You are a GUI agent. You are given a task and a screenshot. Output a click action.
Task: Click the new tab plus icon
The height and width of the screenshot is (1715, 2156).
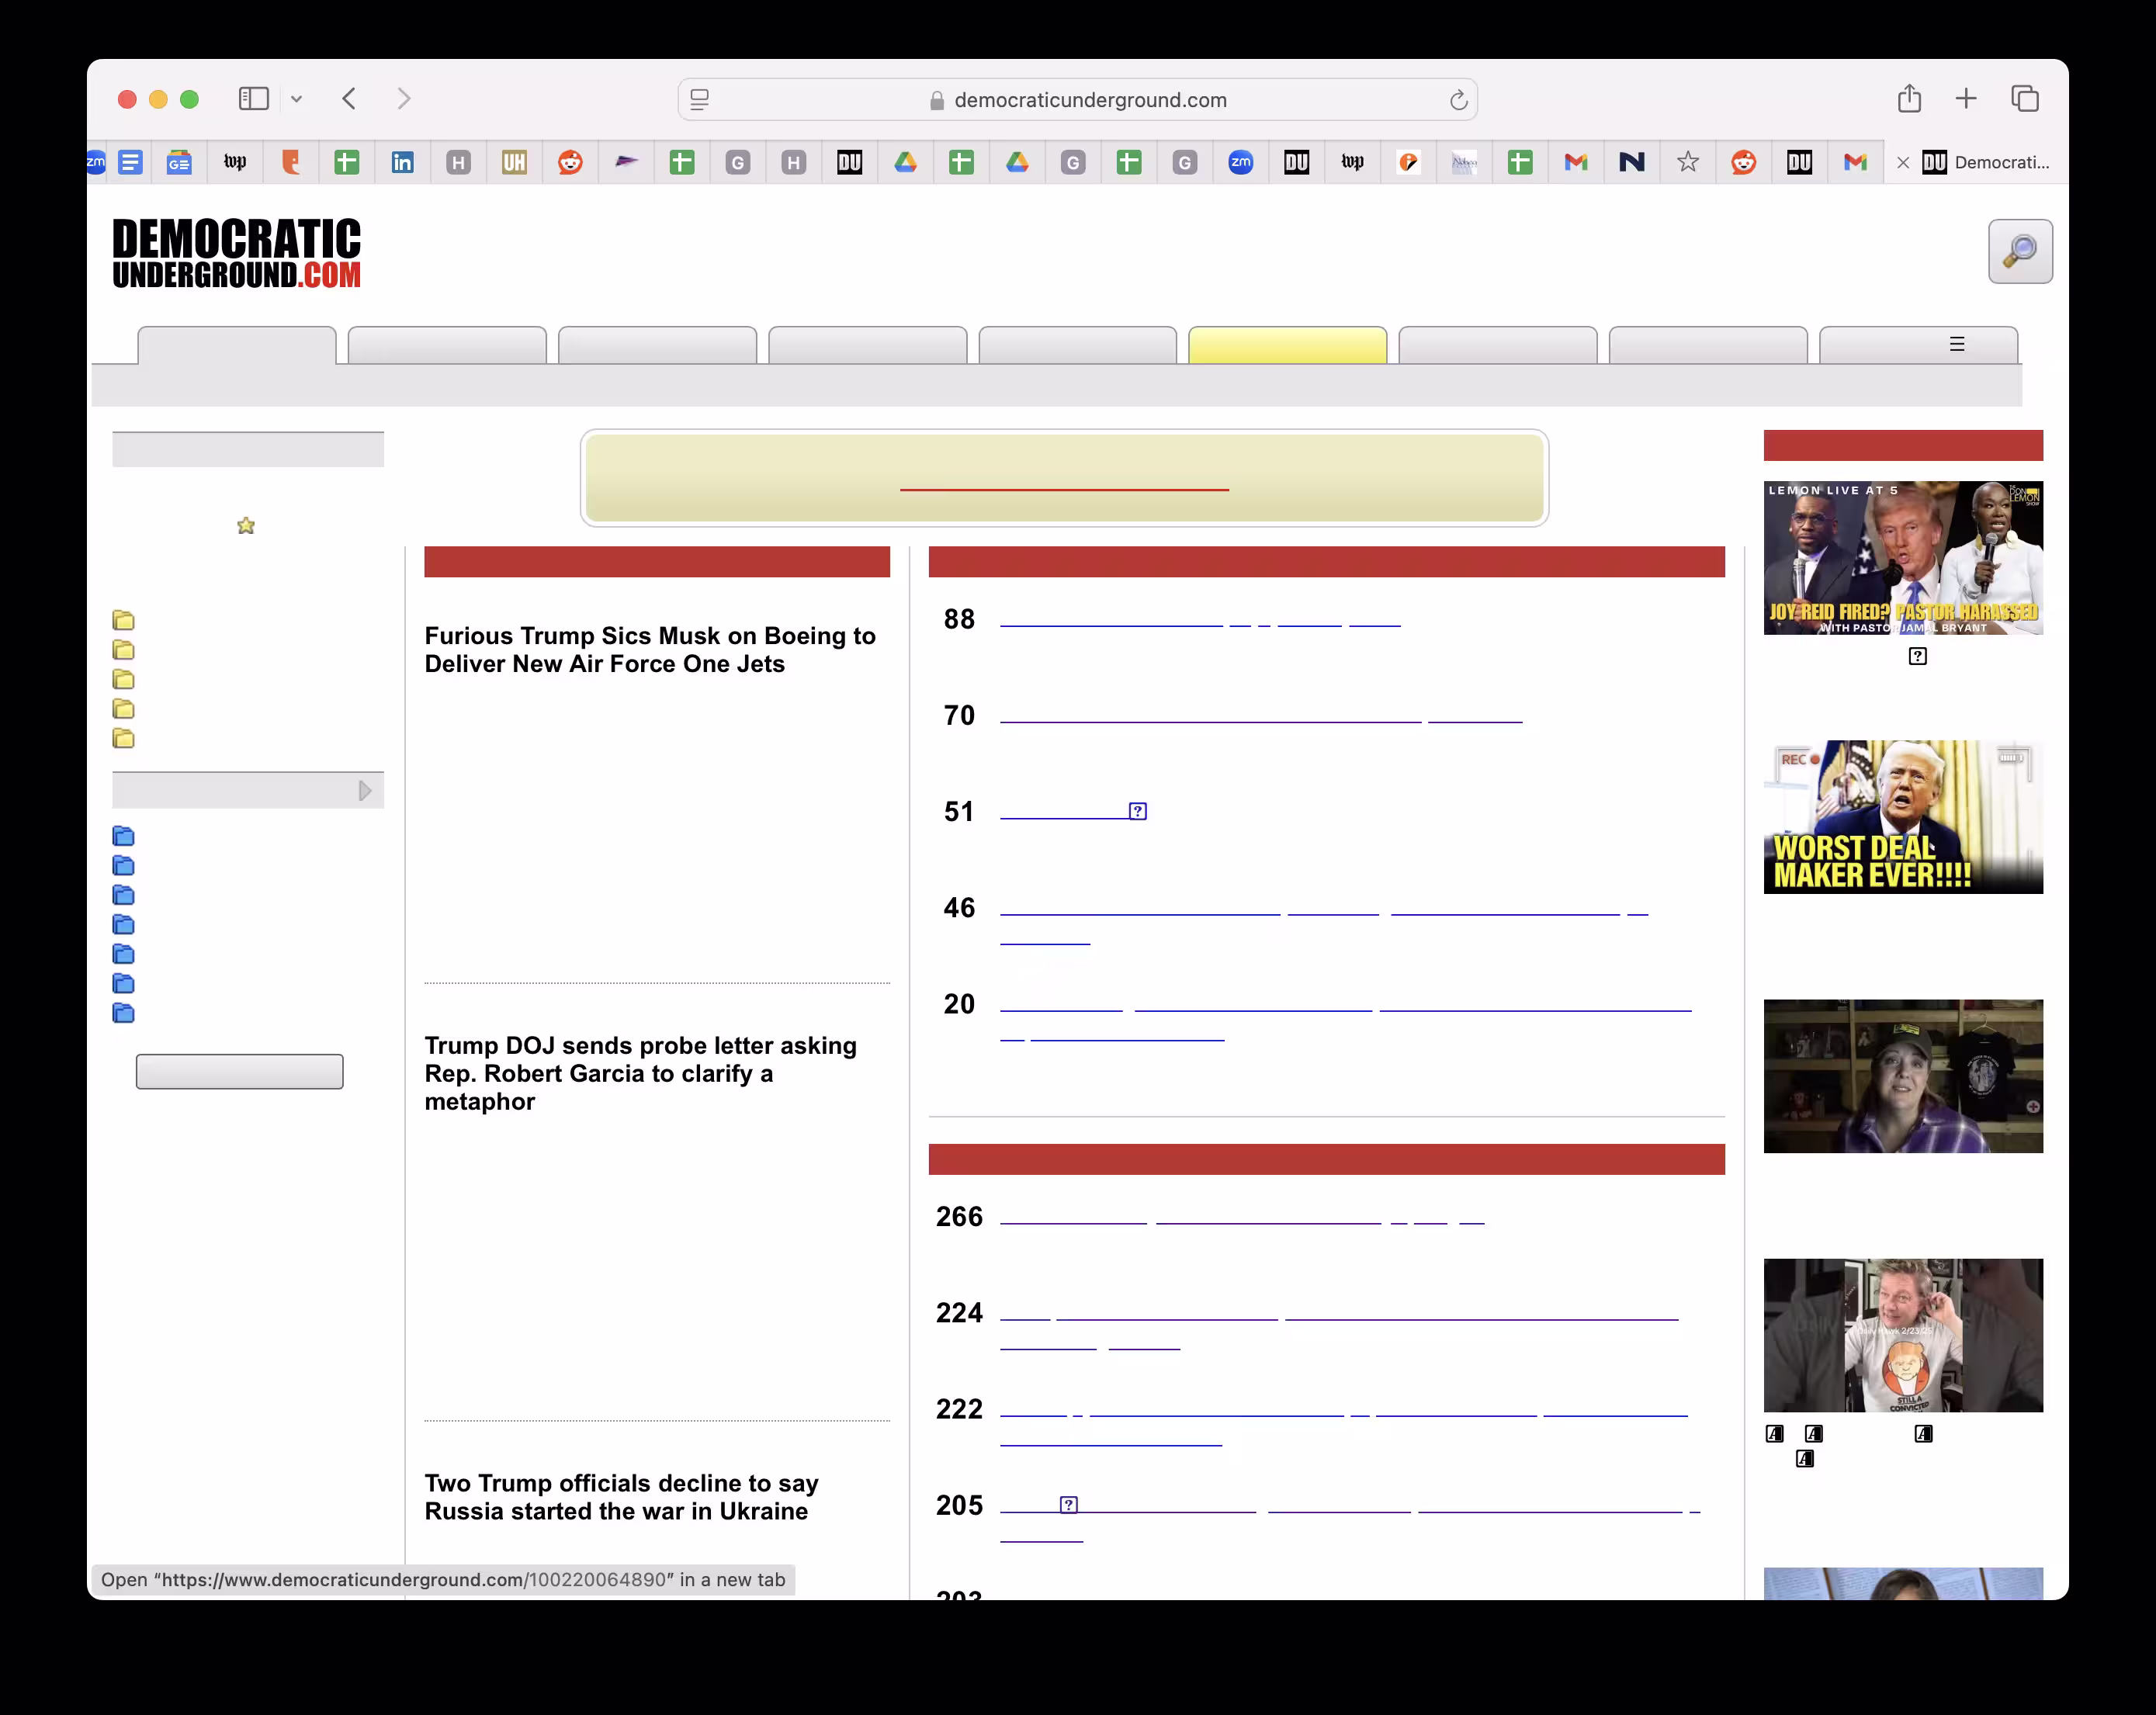(x=1965, y=99)
